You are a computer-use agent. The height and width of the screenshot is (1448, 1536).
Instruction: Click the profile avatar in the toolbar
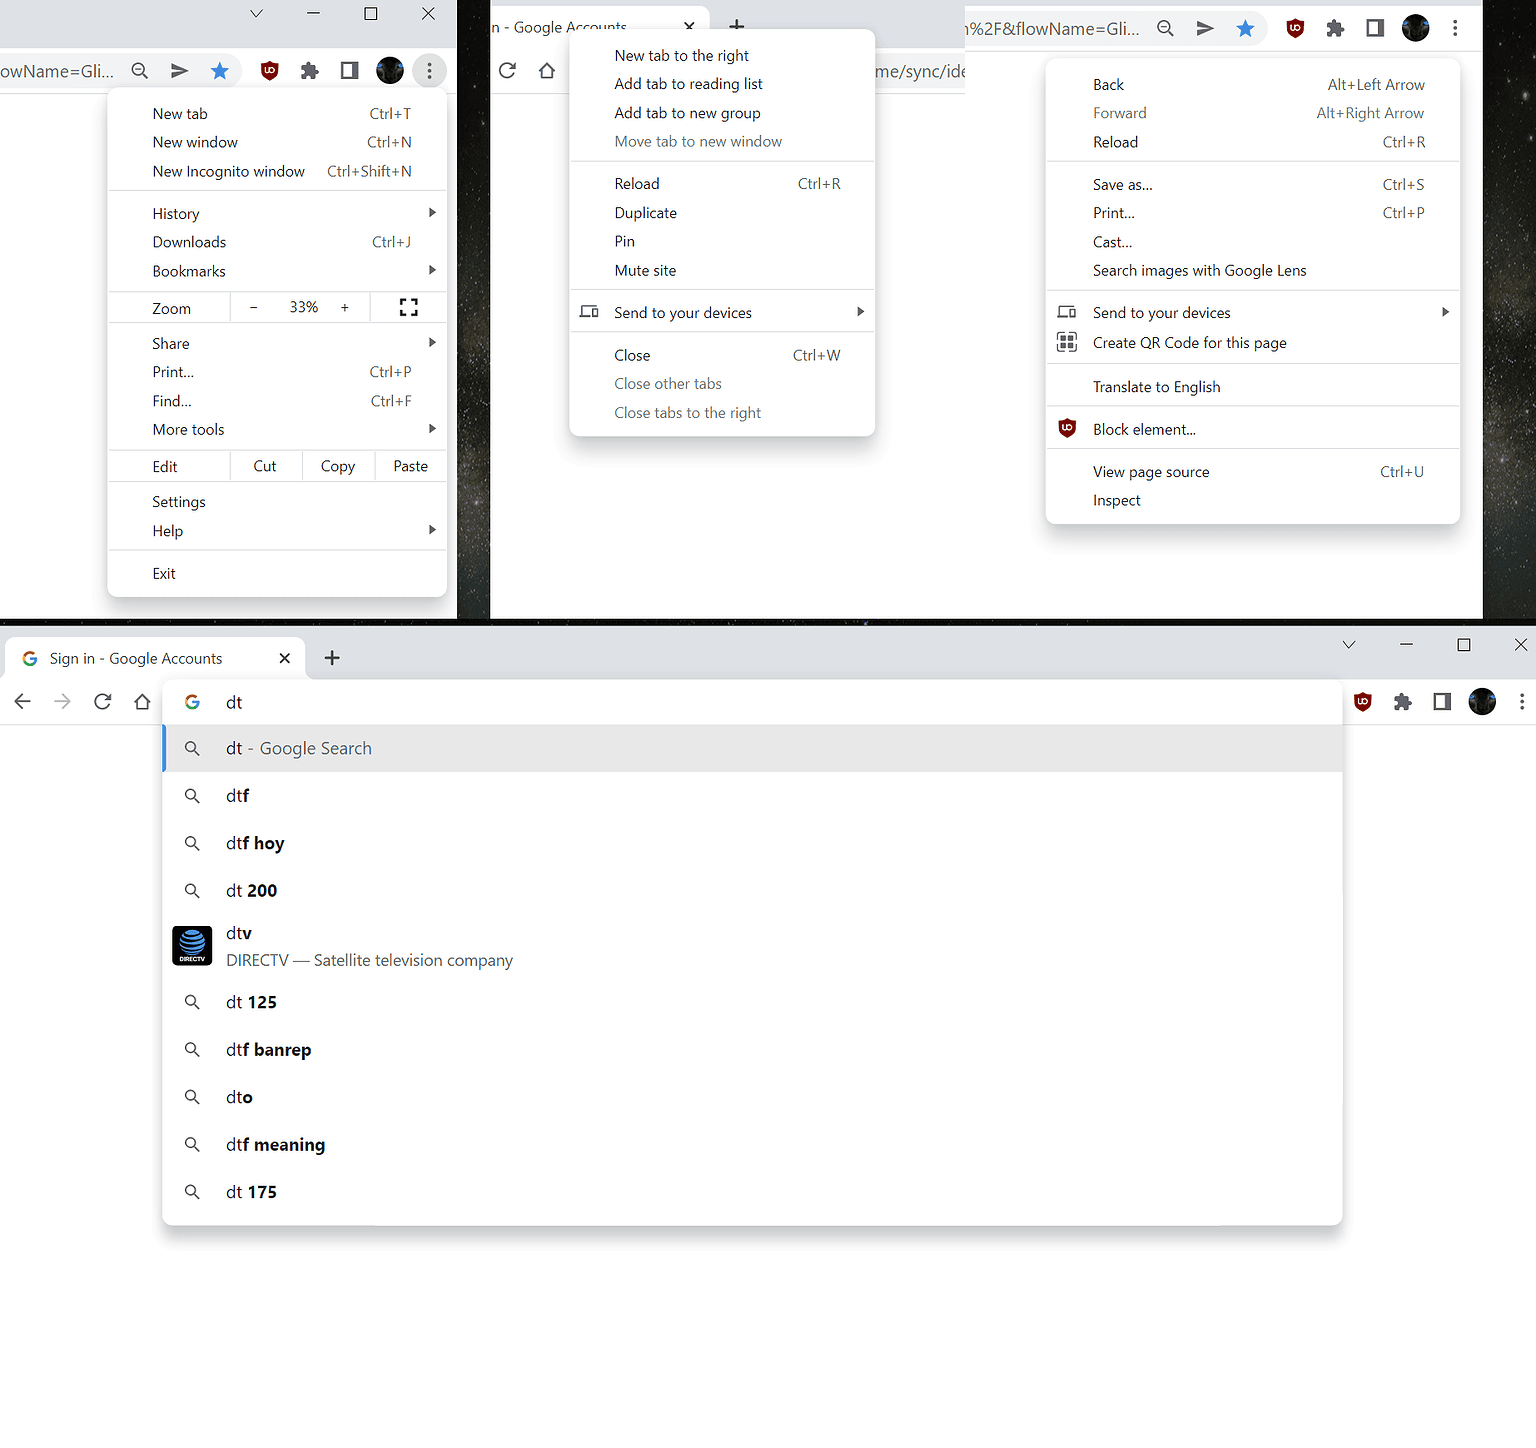coord(1482,701)
